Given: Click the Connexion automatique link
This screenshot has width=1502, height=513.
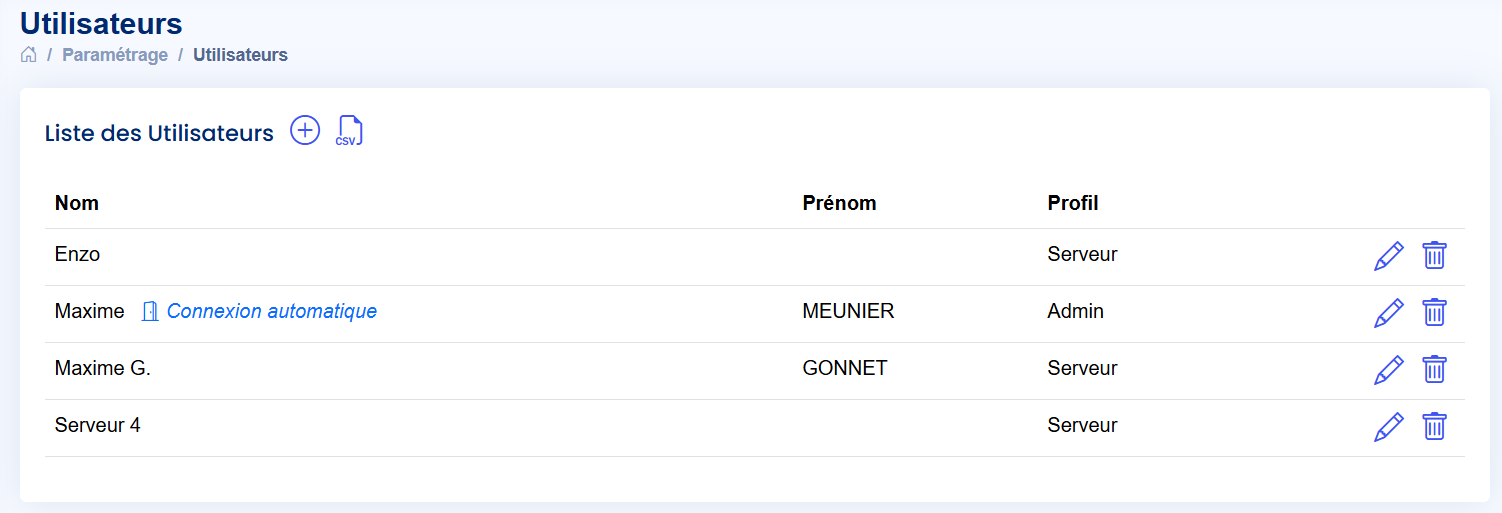Looking at the screenshot, I should tap(272, 311).
